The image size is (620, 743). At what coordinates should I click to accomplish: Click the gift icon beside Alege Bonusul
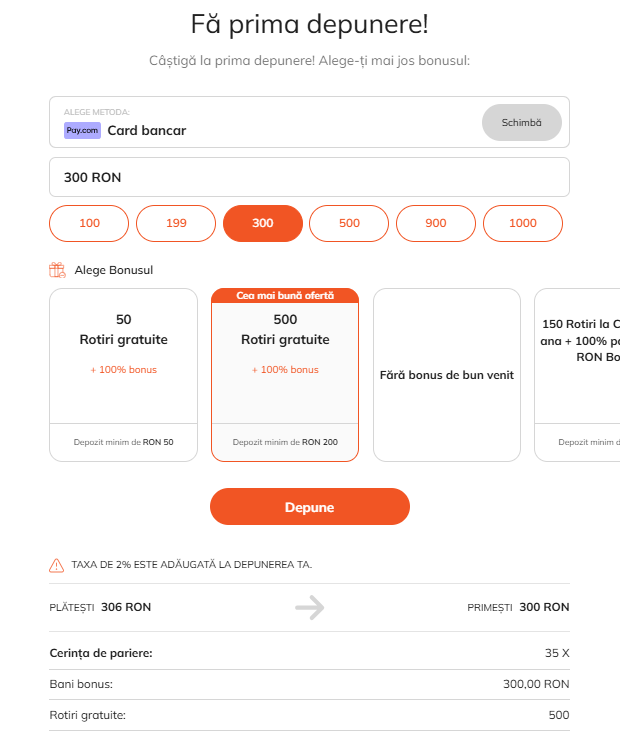(57, 270)
